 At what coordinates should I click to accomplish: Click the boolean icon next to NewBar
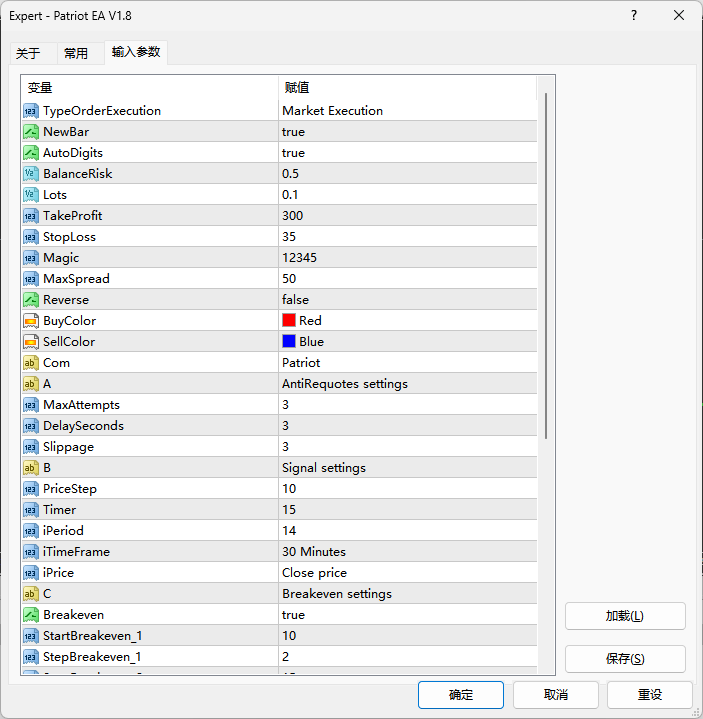(31, 132)
